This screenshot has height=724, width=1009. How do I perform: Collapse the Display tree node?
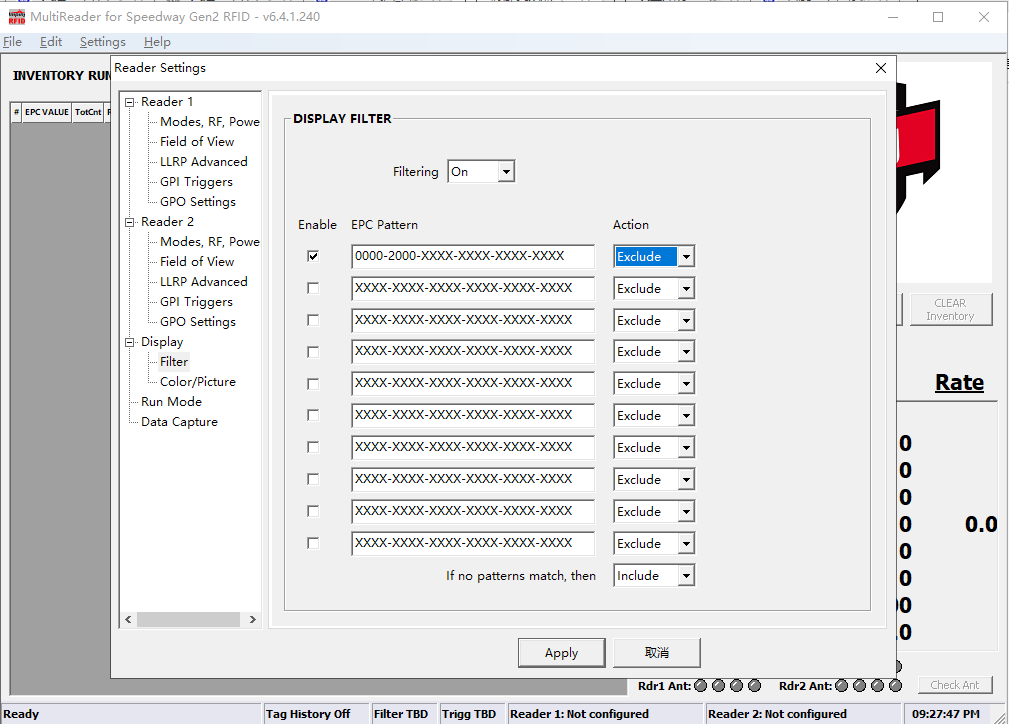pyautogui.click(x=130, y=342)
